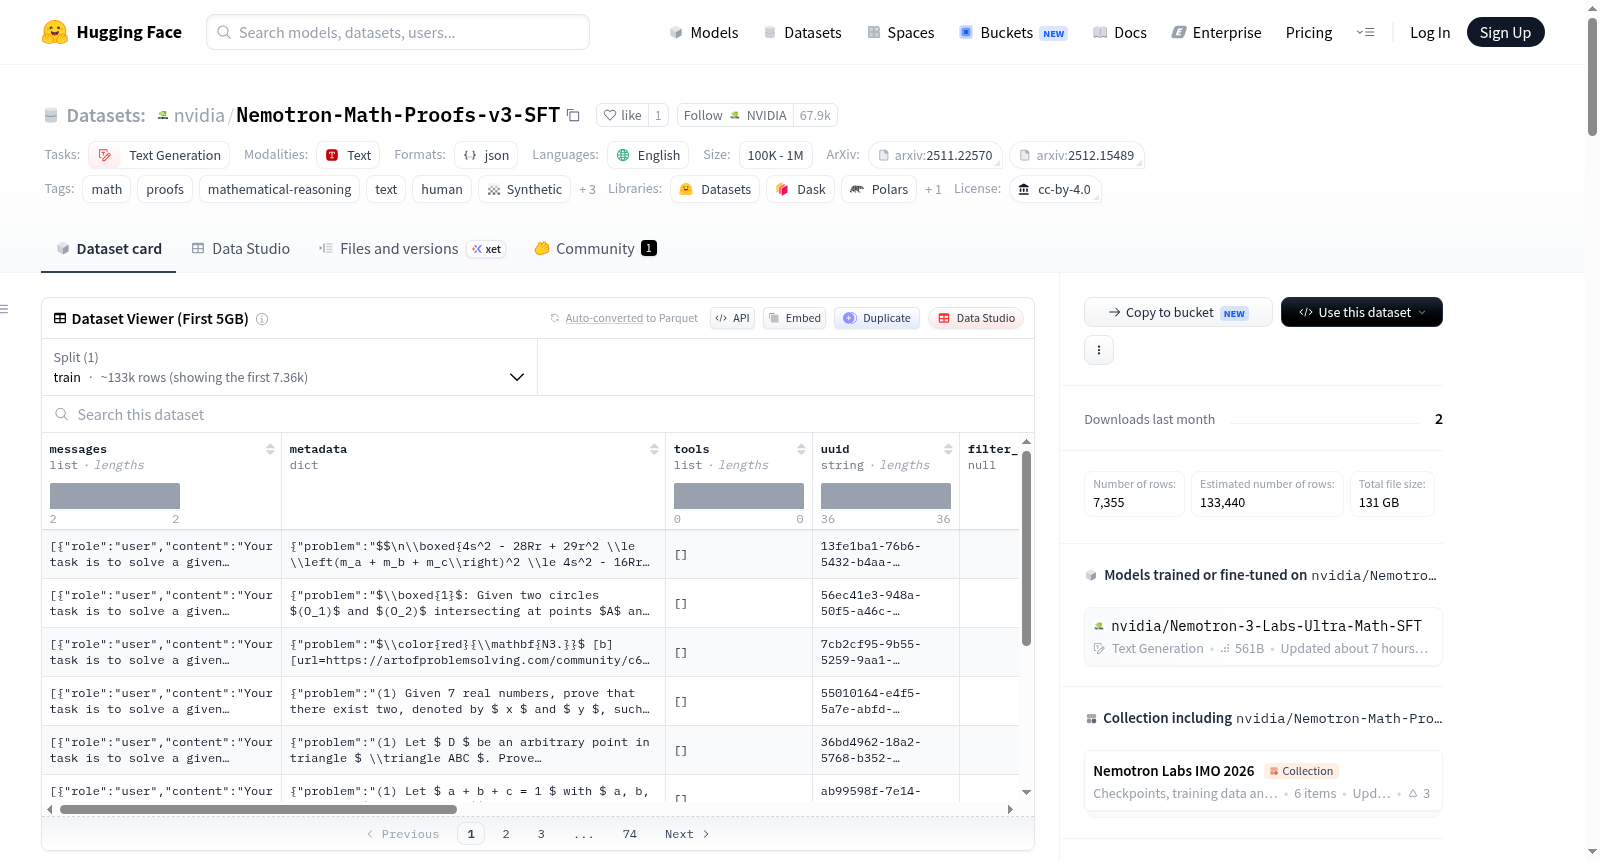Duplicate the dataset
Screen dimensions: 1600x861
pos(877,318)
